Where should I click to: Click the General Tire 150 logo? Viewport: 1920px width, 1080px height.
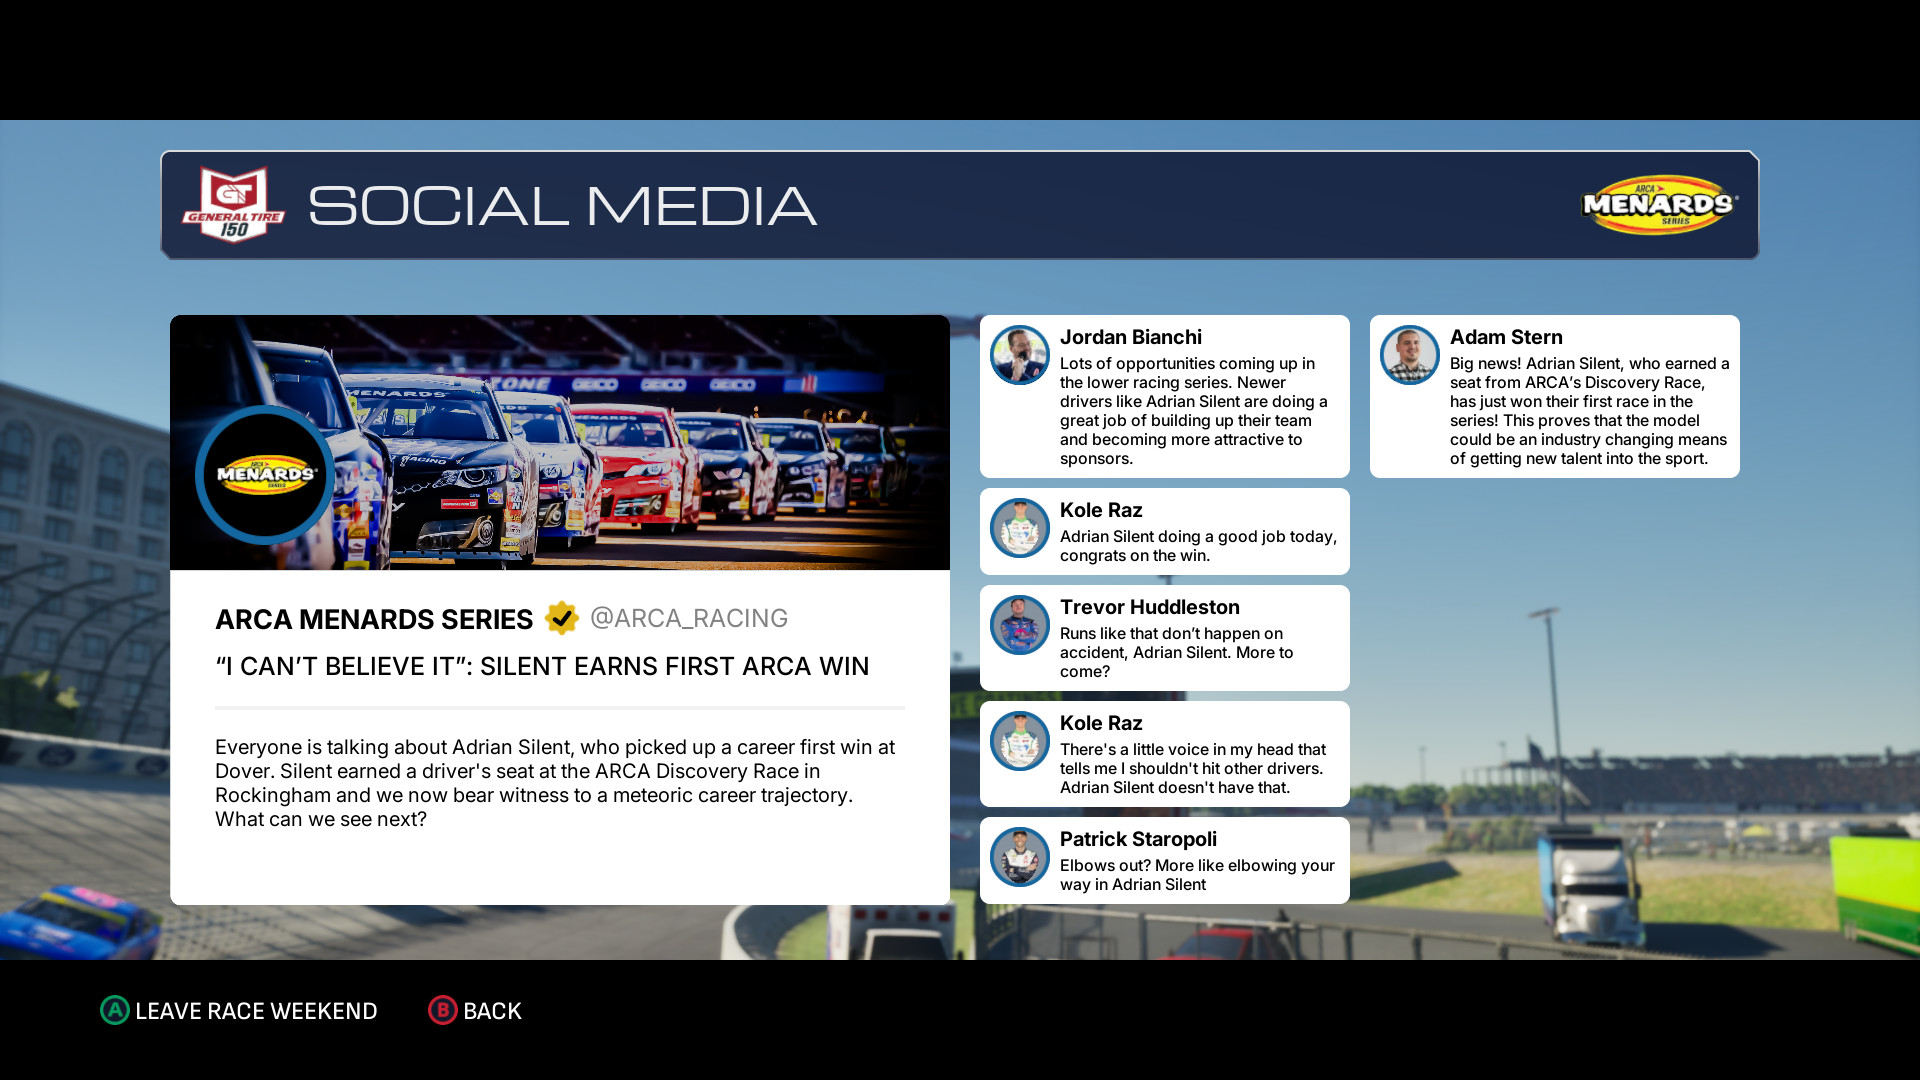click(233, 205)
